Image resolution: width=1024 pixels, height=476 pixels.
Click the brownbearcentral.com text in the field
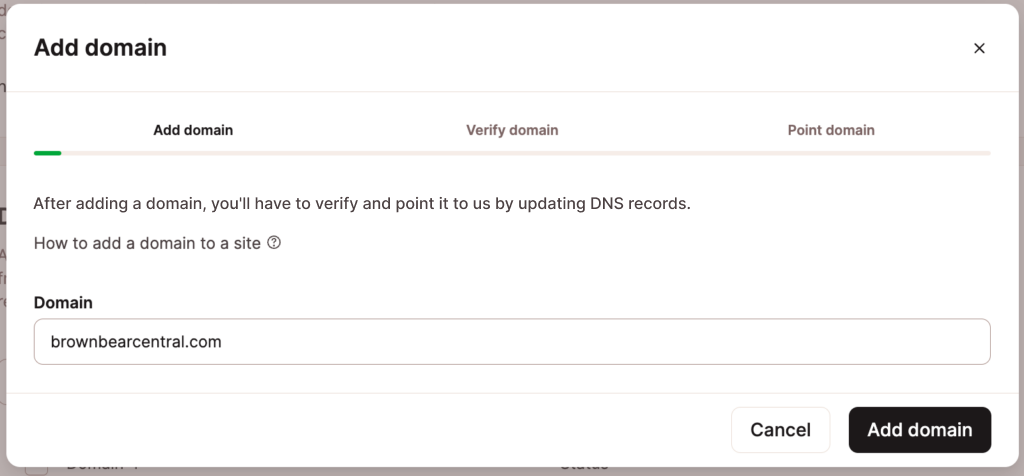click(x=136, y=342)
